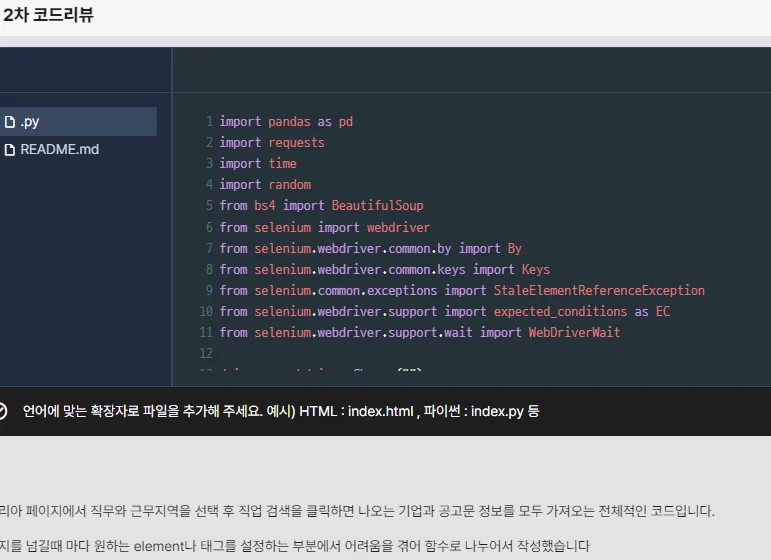Click 'By' at end of line 7
Image resolution: width=771 pixels, height=560 pixels.
(515, 248)
